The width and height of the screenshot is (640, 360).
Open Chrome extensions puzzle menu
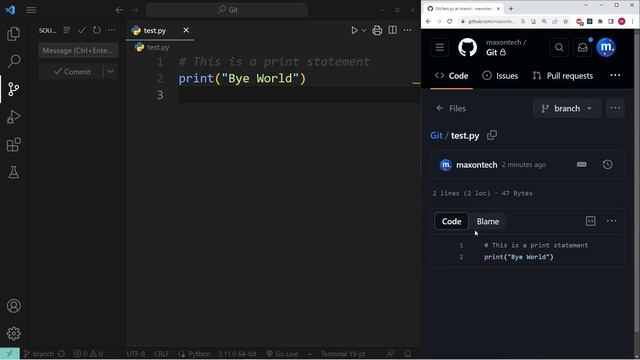(x=600, y=21)
